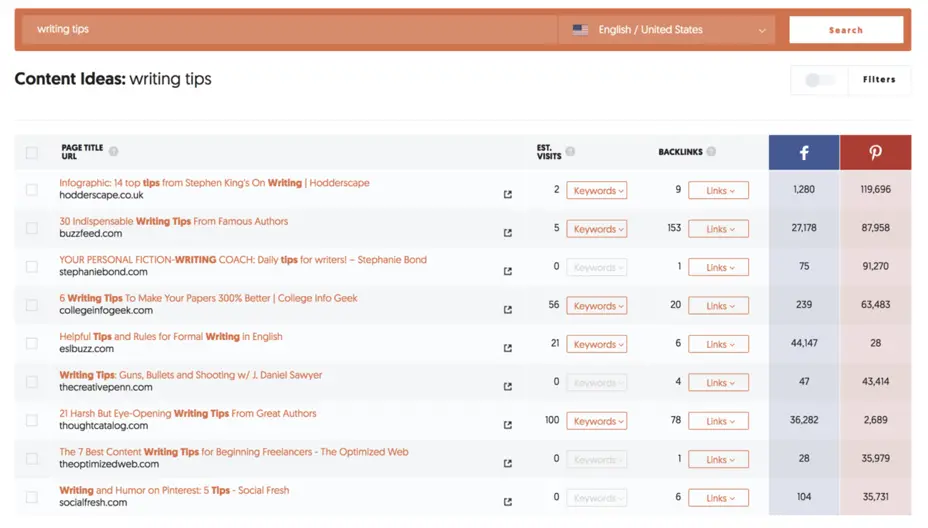Show Backlinks help info icon
The width and height of the screenshot is (928, 528).
point(711,152)
